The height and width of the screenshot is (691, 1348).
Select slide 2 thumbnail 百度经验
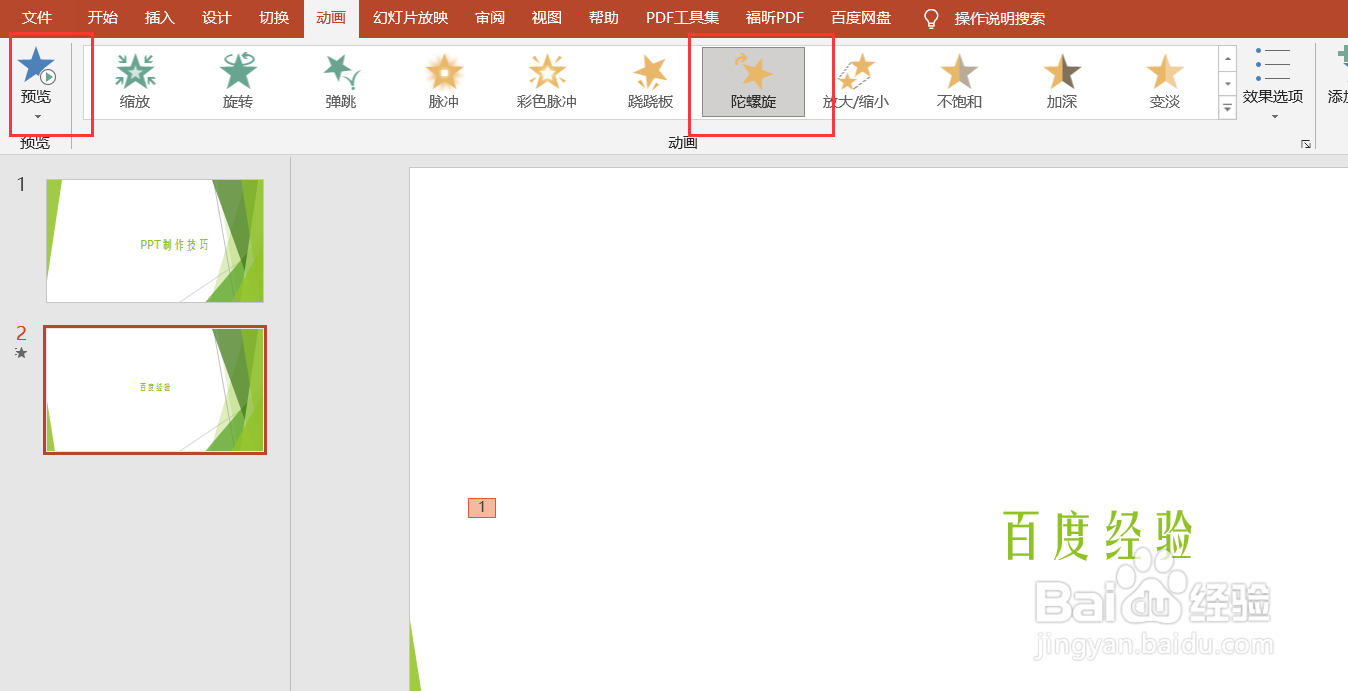[x=155, y=390]
